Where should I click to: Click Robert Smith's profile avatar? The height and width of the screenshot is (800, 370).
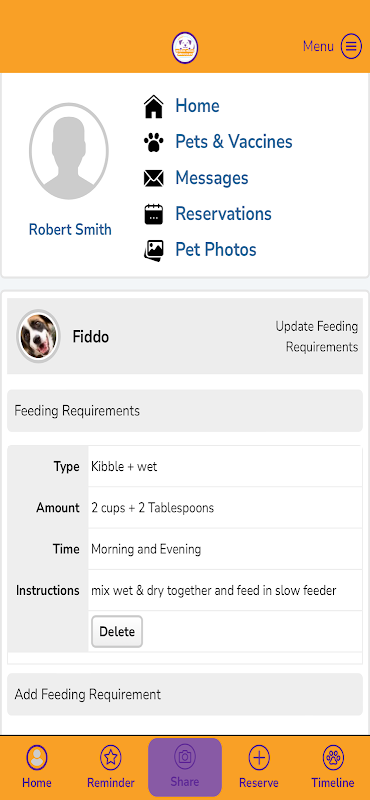tap(69, 151)
